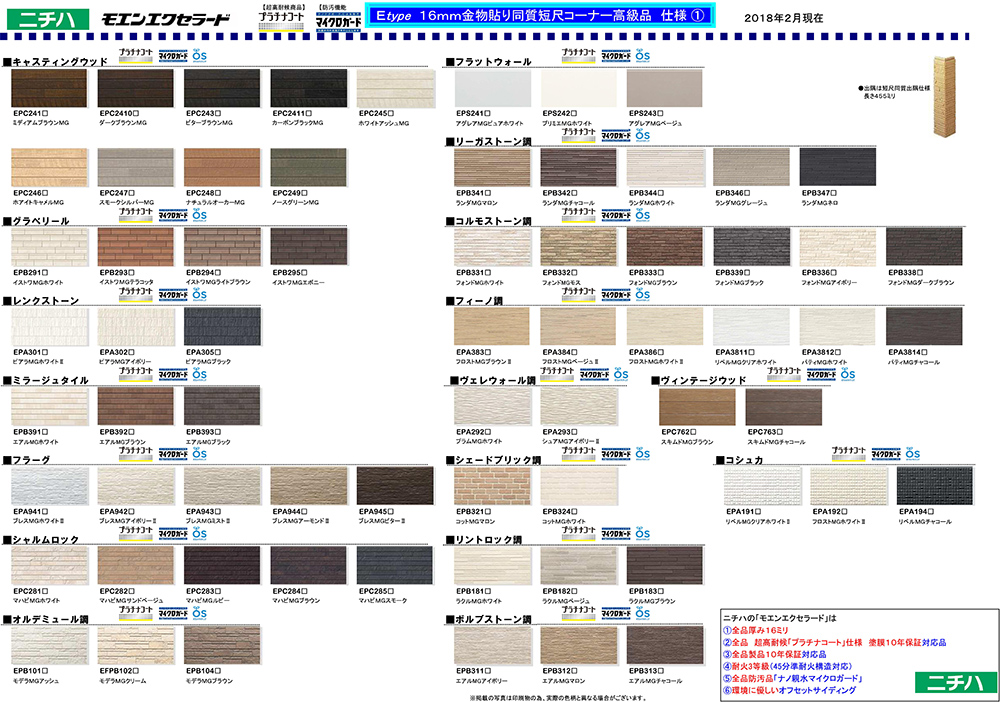Click the ③全品製品10年保証対応品 note
Image resolution: width=1000 pixels, height=702 pixels.
(x=774, y=654)
